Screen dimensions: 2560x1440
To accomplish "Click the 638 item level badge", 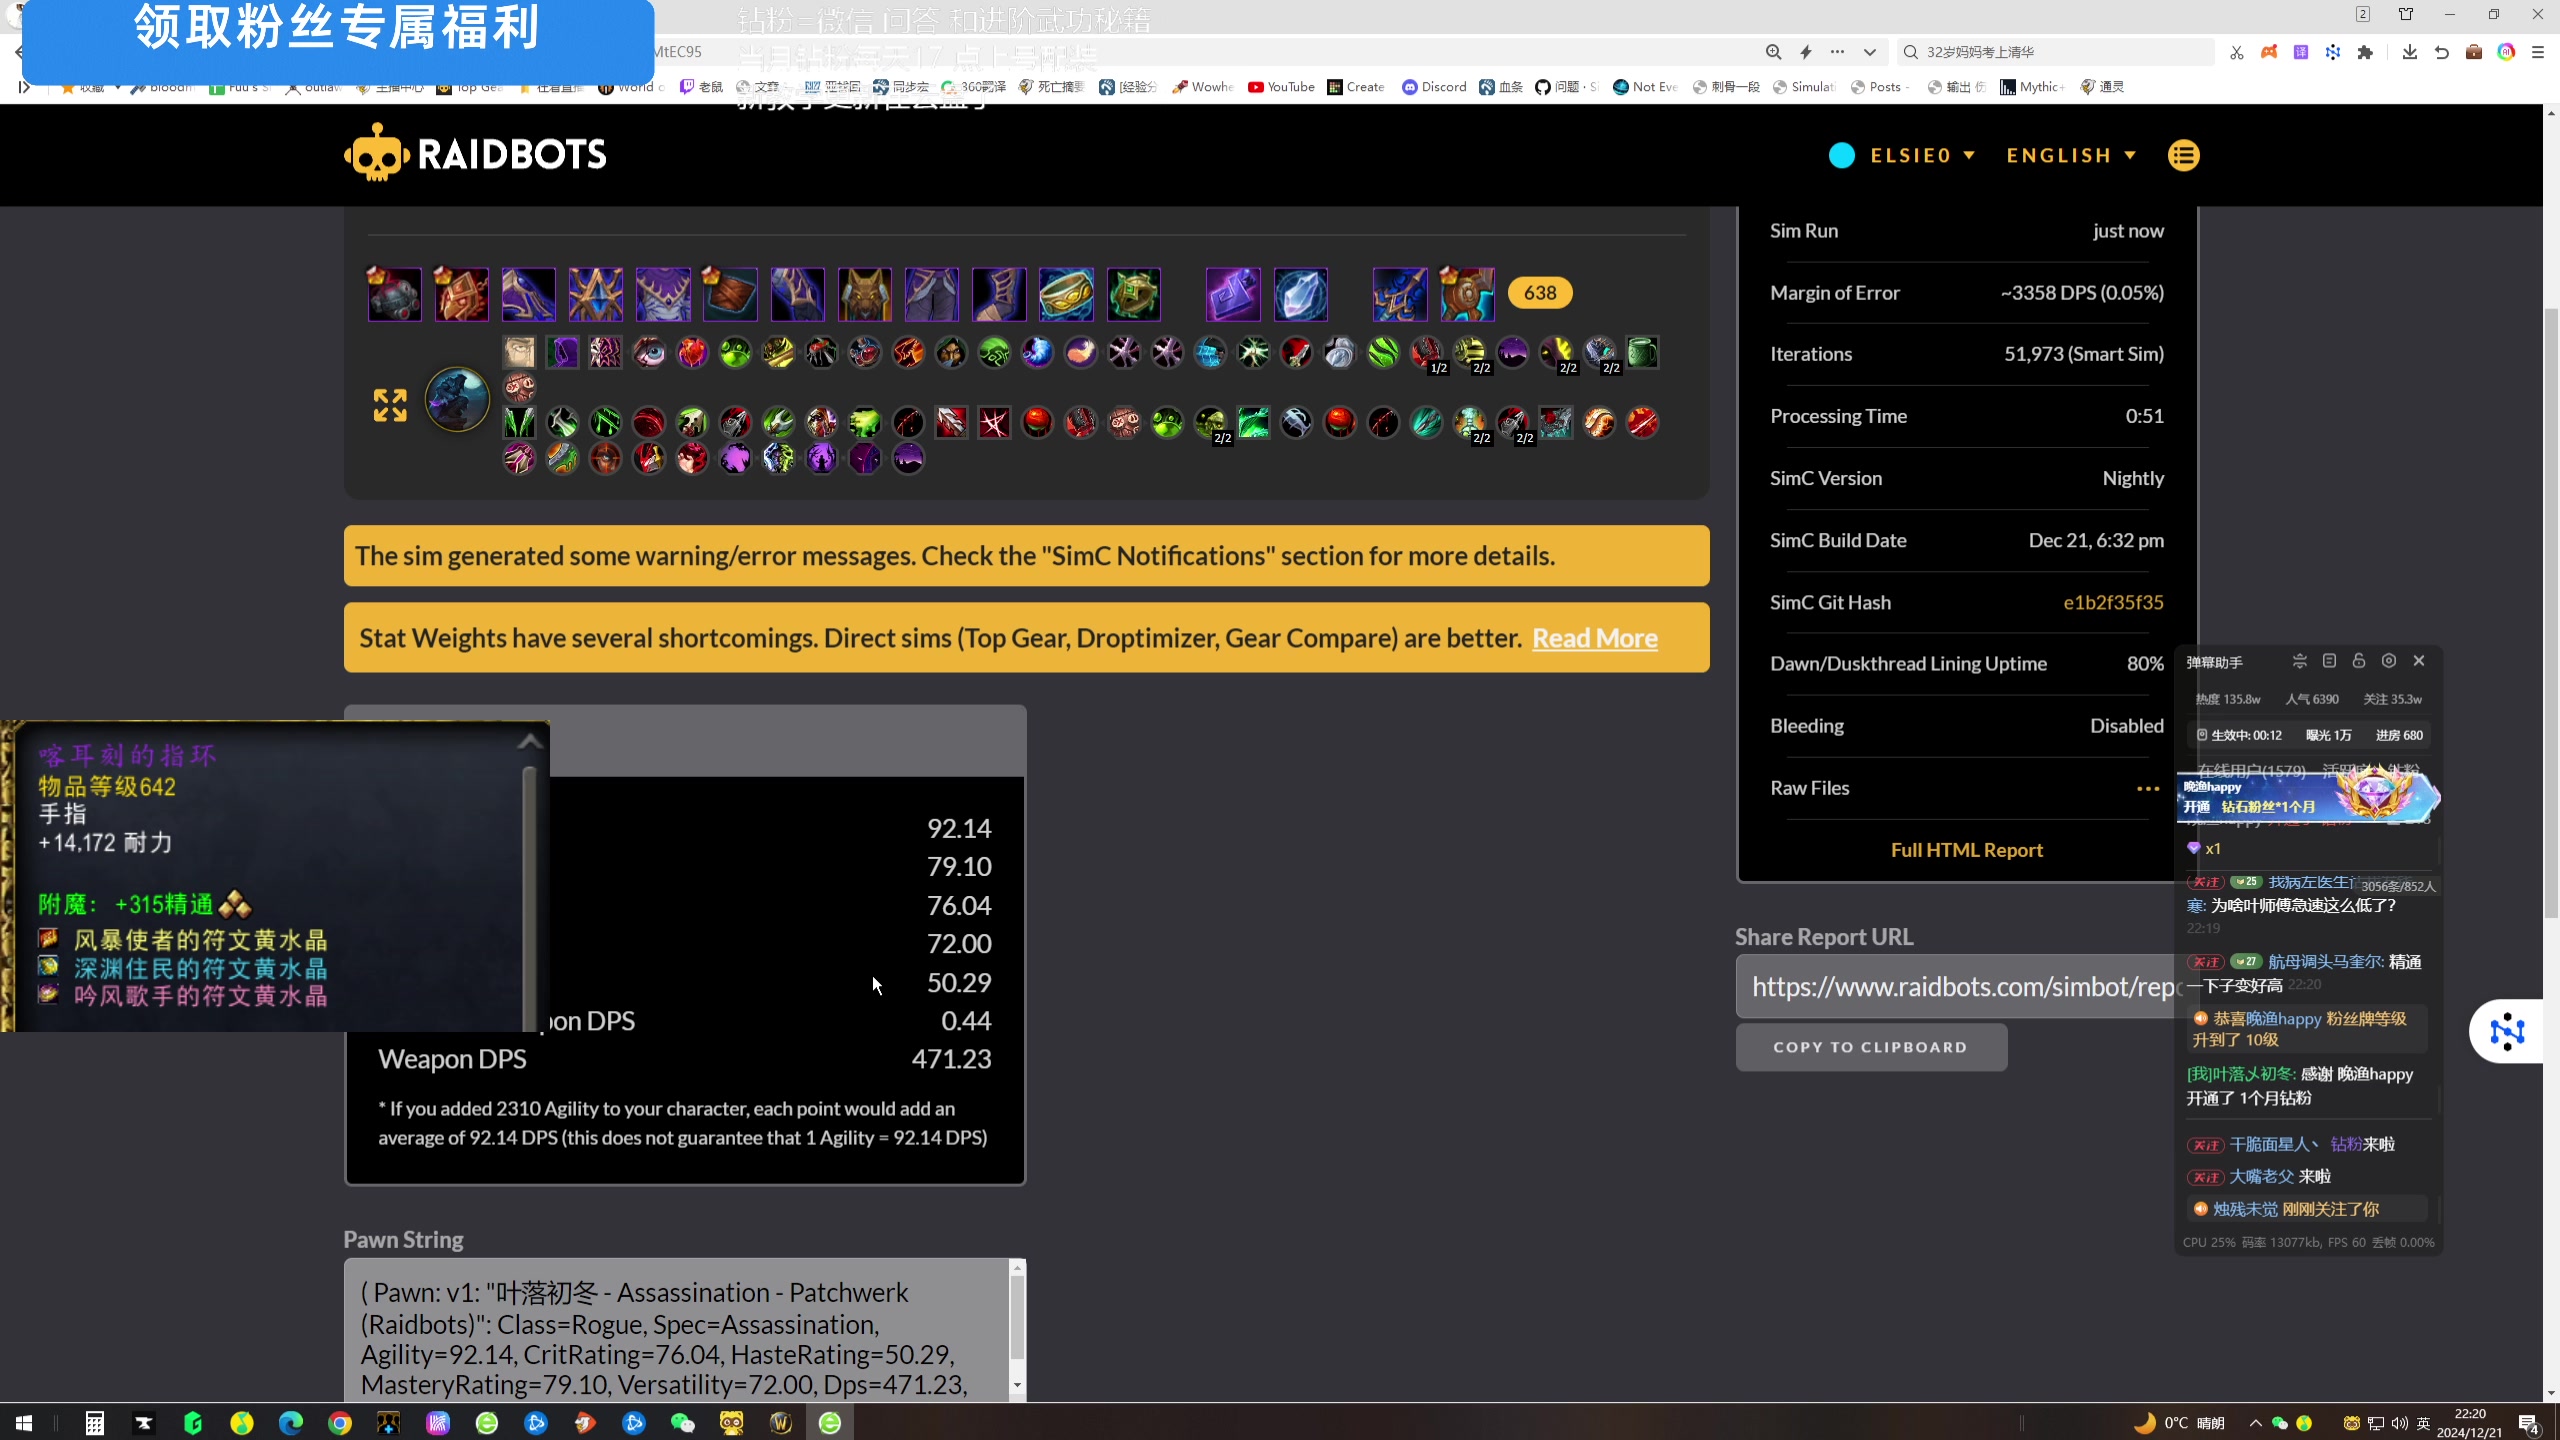I will tap(1540, 293).
